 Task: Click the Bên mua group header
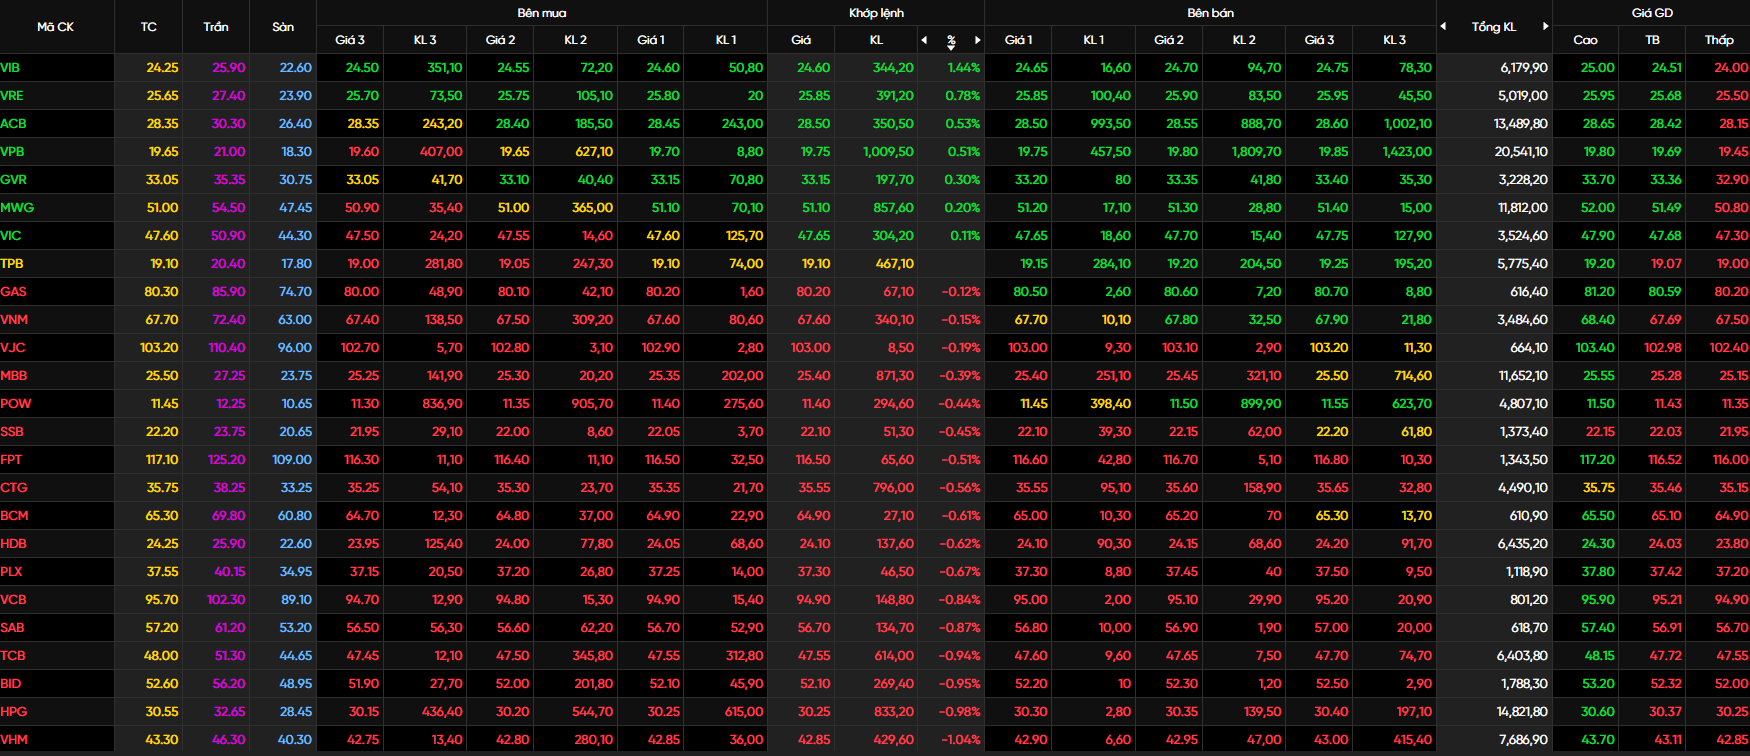tap(542, 13)
